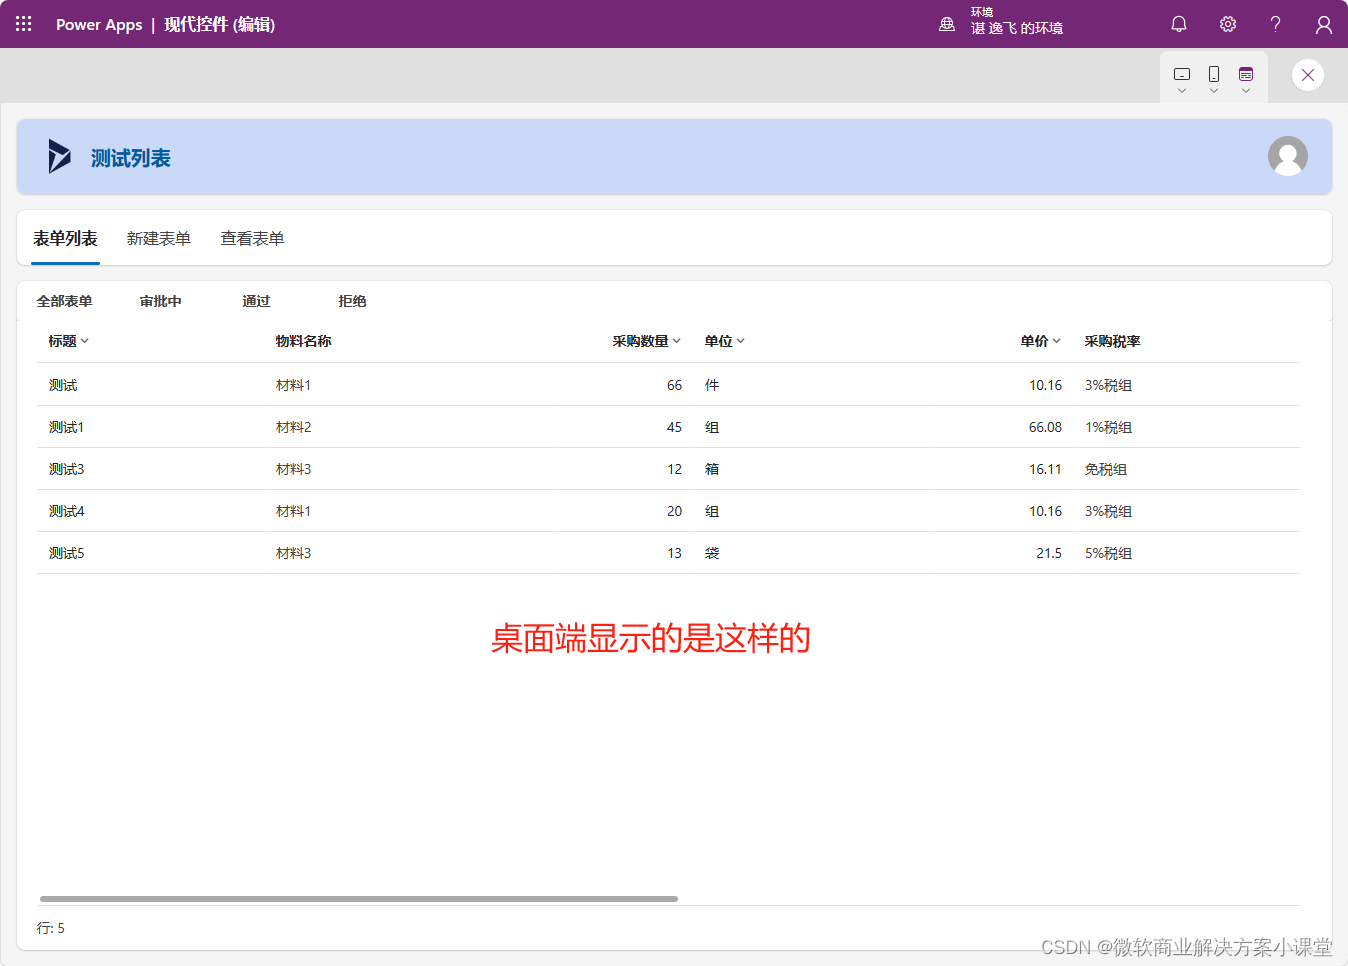Open the help question mark menu
The height and width of the screenshot is (966, 1348).
pyautogui.click(x=1275, y=24)
